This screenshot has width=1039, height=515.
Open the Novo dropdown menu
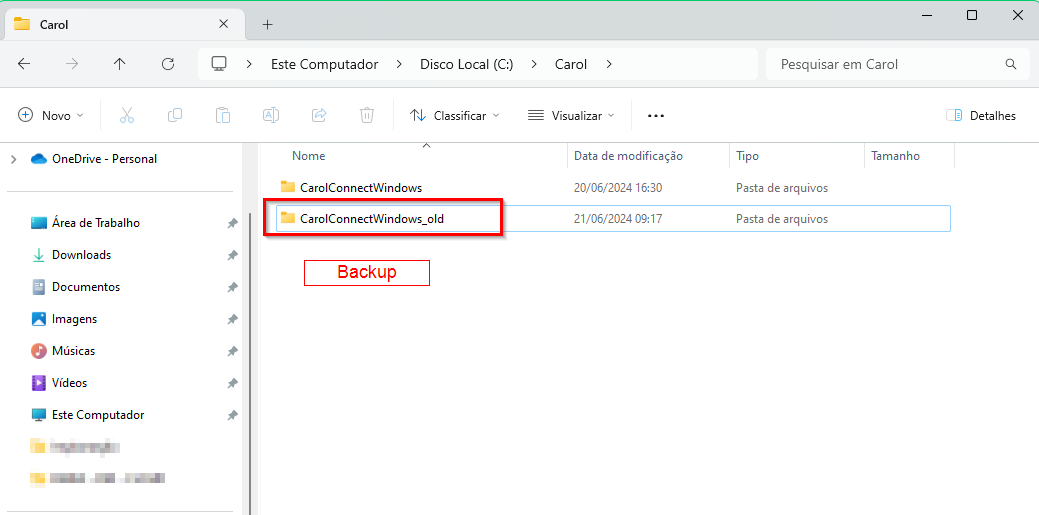coord(51,116)
